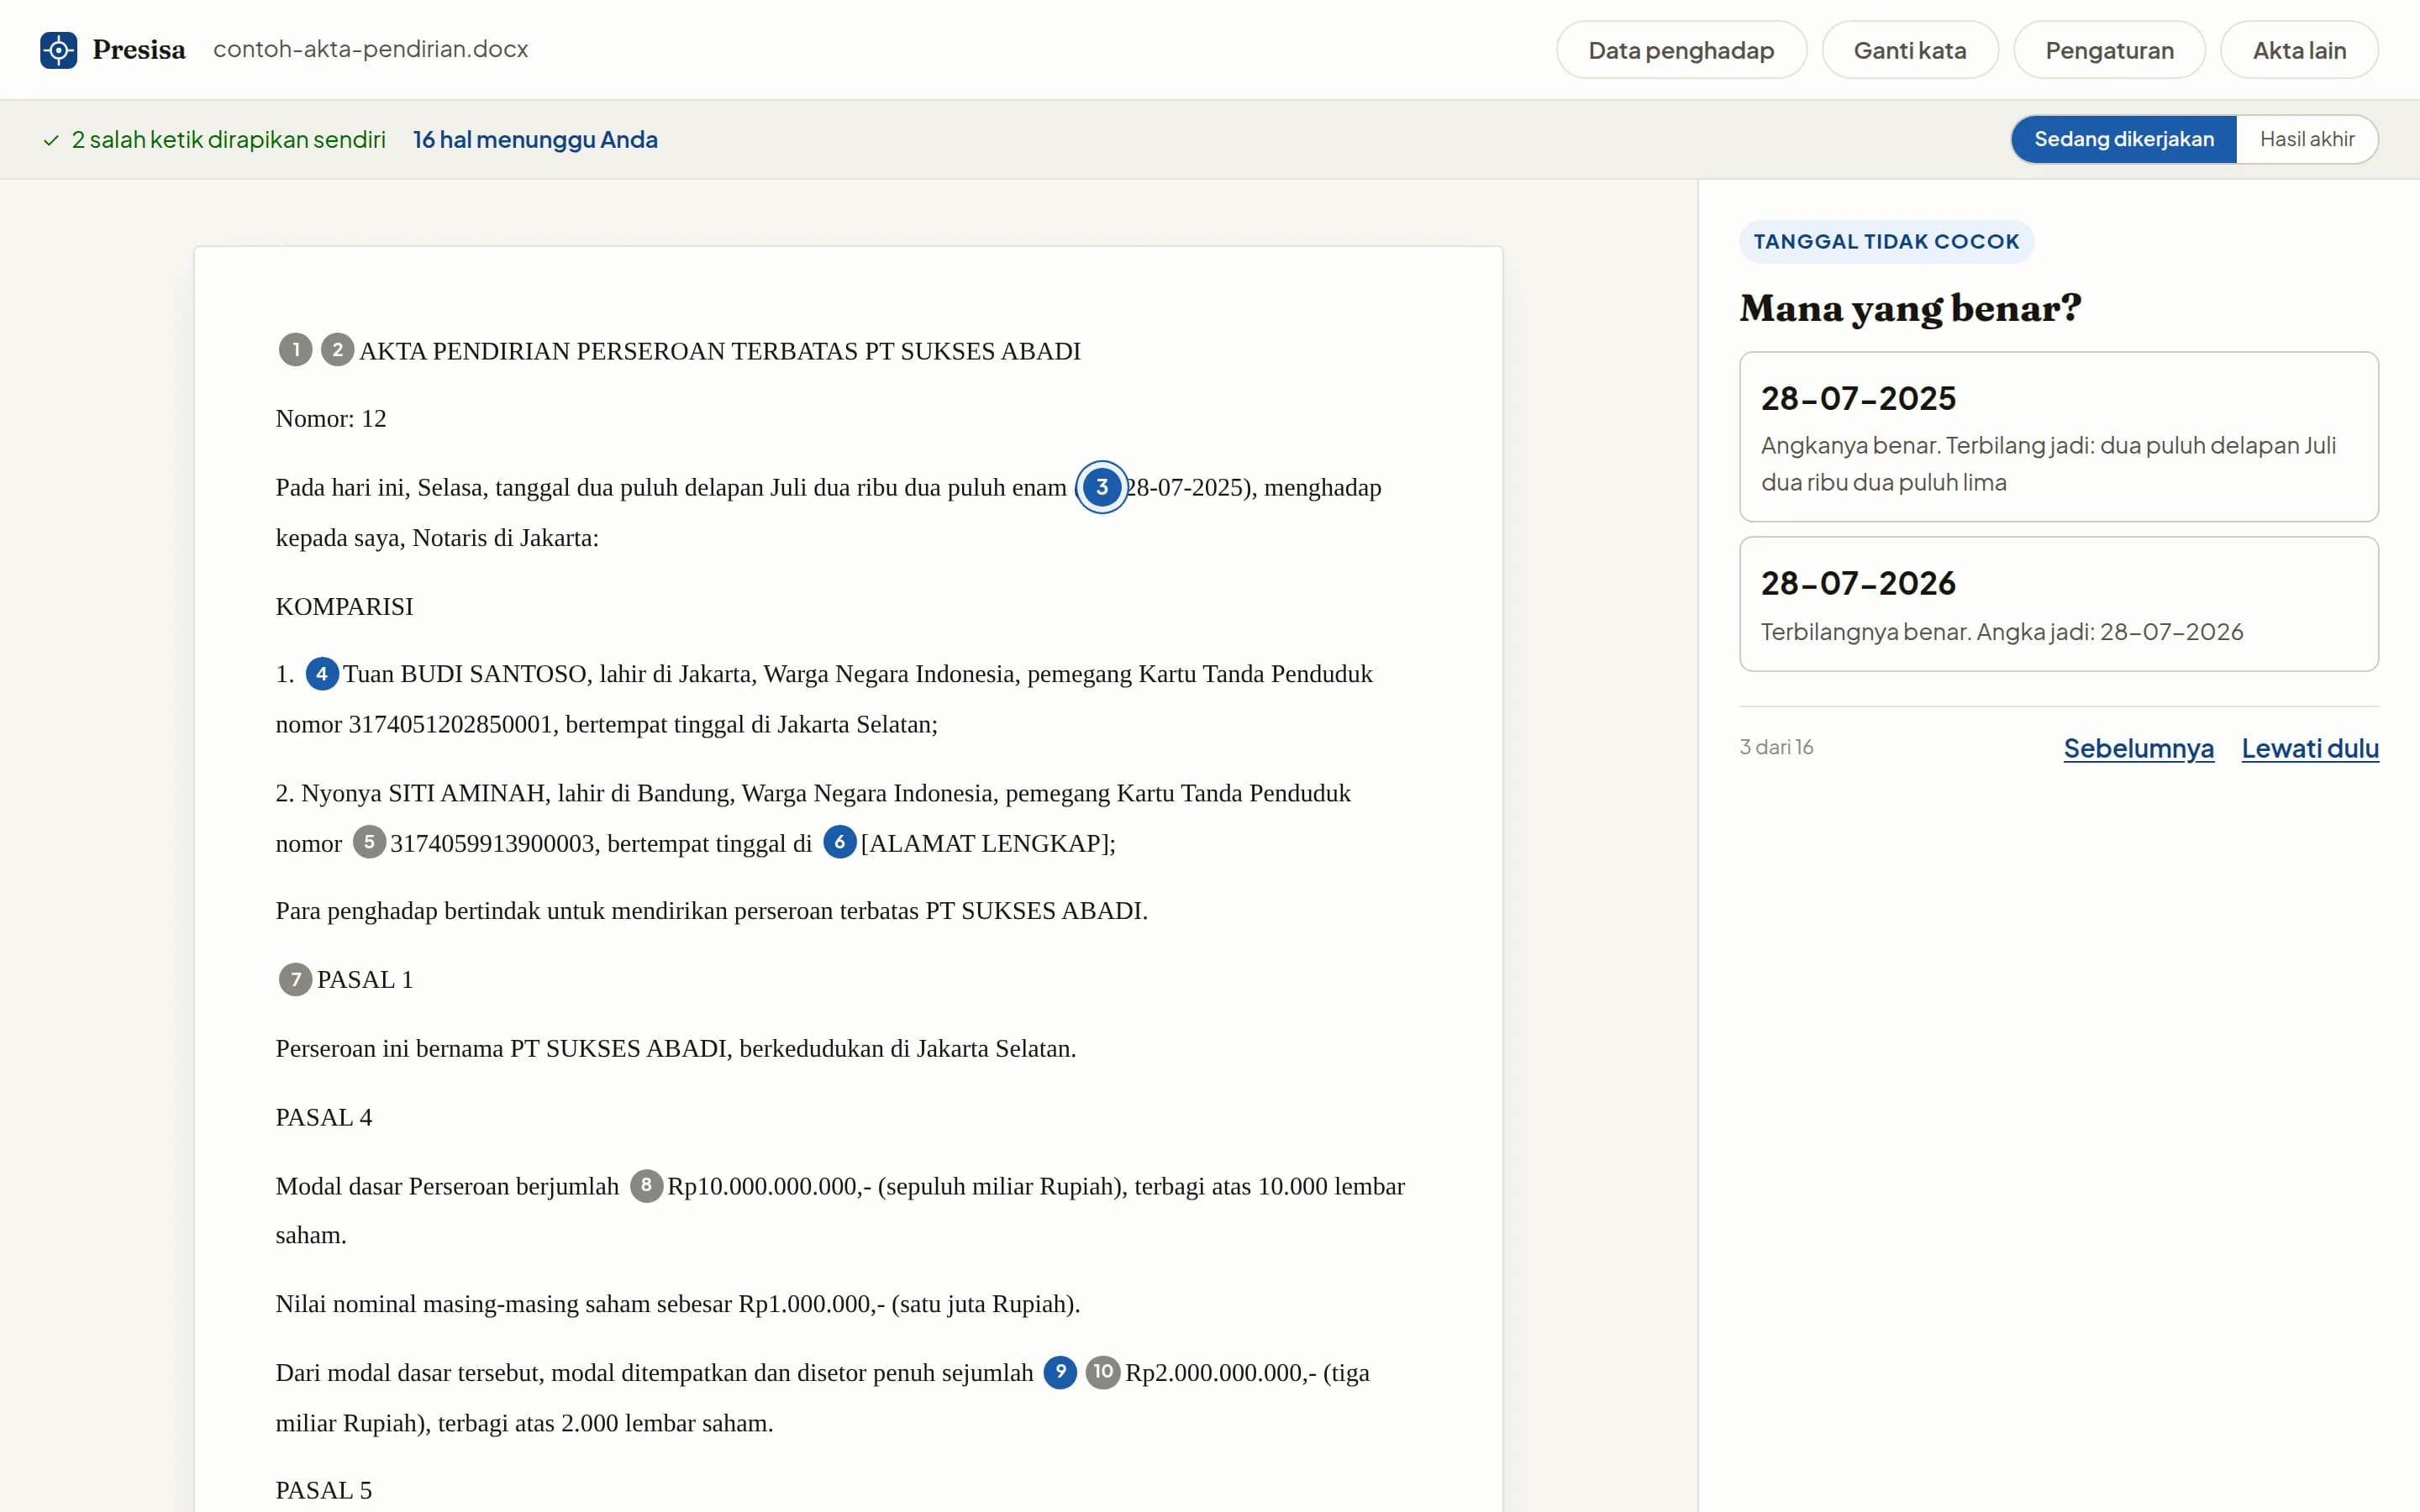This screenshot has width=2420, height=1512.
Task: Click the PASAL 4 heading
Action: click(324, 1118)
